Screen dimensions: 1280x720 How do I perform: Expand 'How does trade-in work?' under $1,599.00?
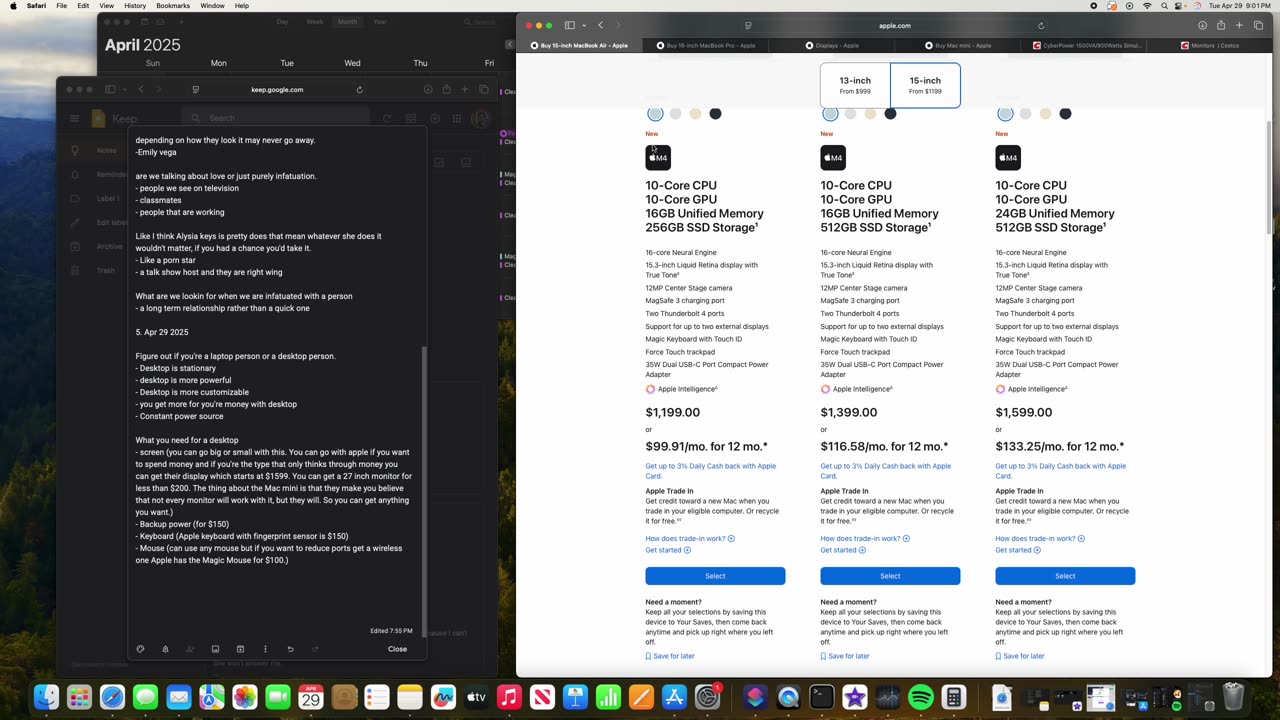pos(1040,538)
